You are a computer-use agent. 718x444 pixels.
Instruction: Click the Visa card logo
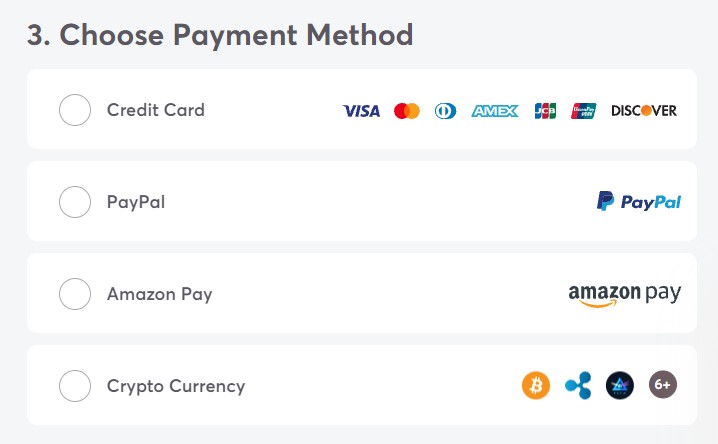pyautogui.click(x=361, y=111)
